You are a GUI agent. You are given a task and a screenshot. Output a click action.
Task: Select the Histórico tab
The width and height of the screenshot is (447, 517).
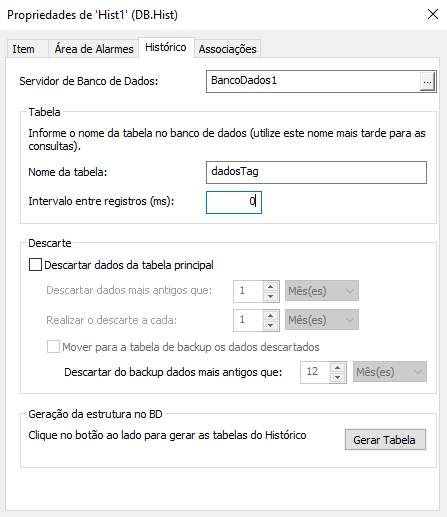point(166,47)
